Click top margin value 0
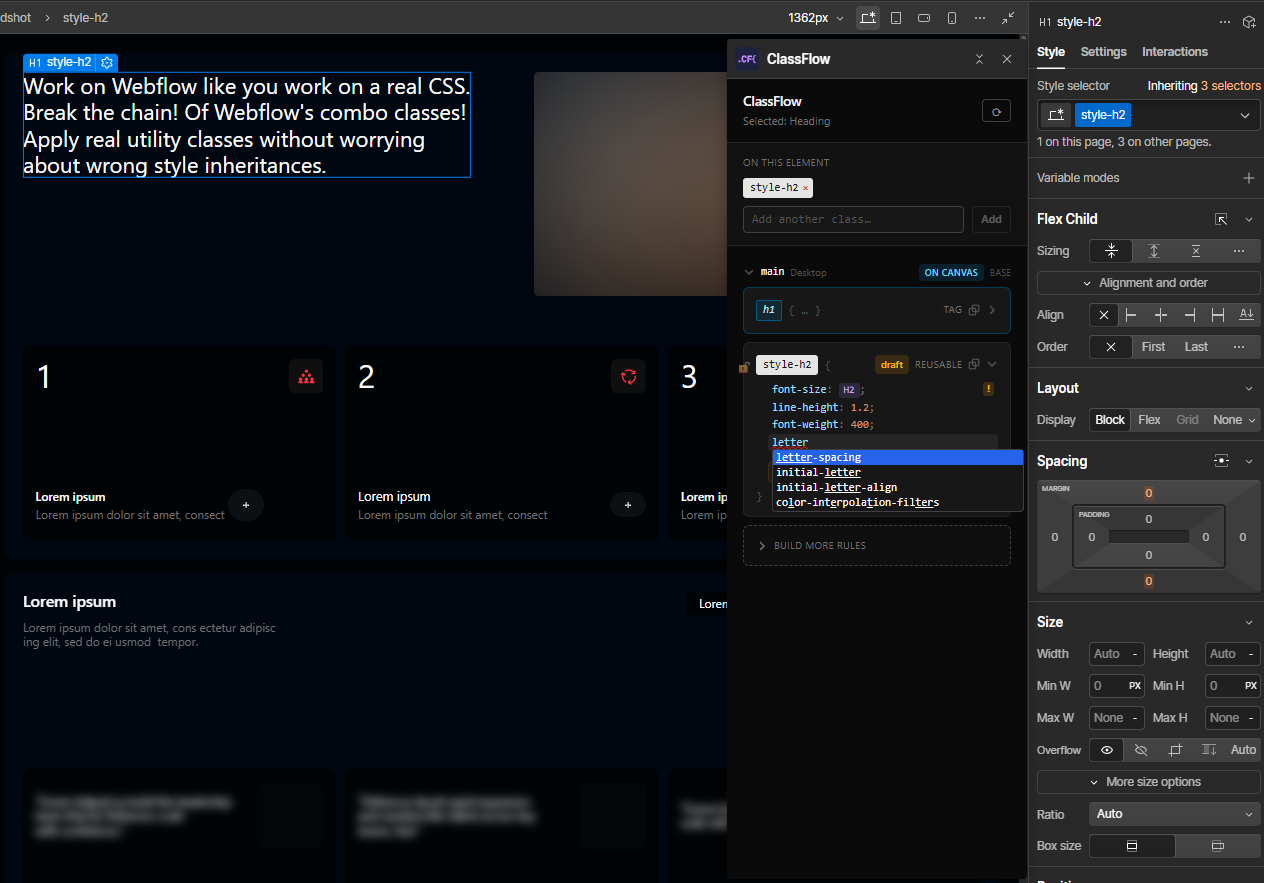 tap(1149, 493)
